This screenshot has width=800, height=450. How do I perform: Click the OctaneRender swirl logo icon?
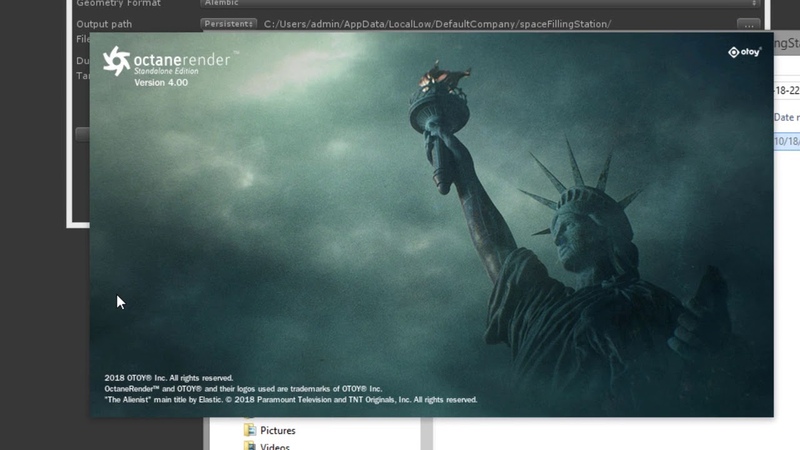[x=116, y=61]
